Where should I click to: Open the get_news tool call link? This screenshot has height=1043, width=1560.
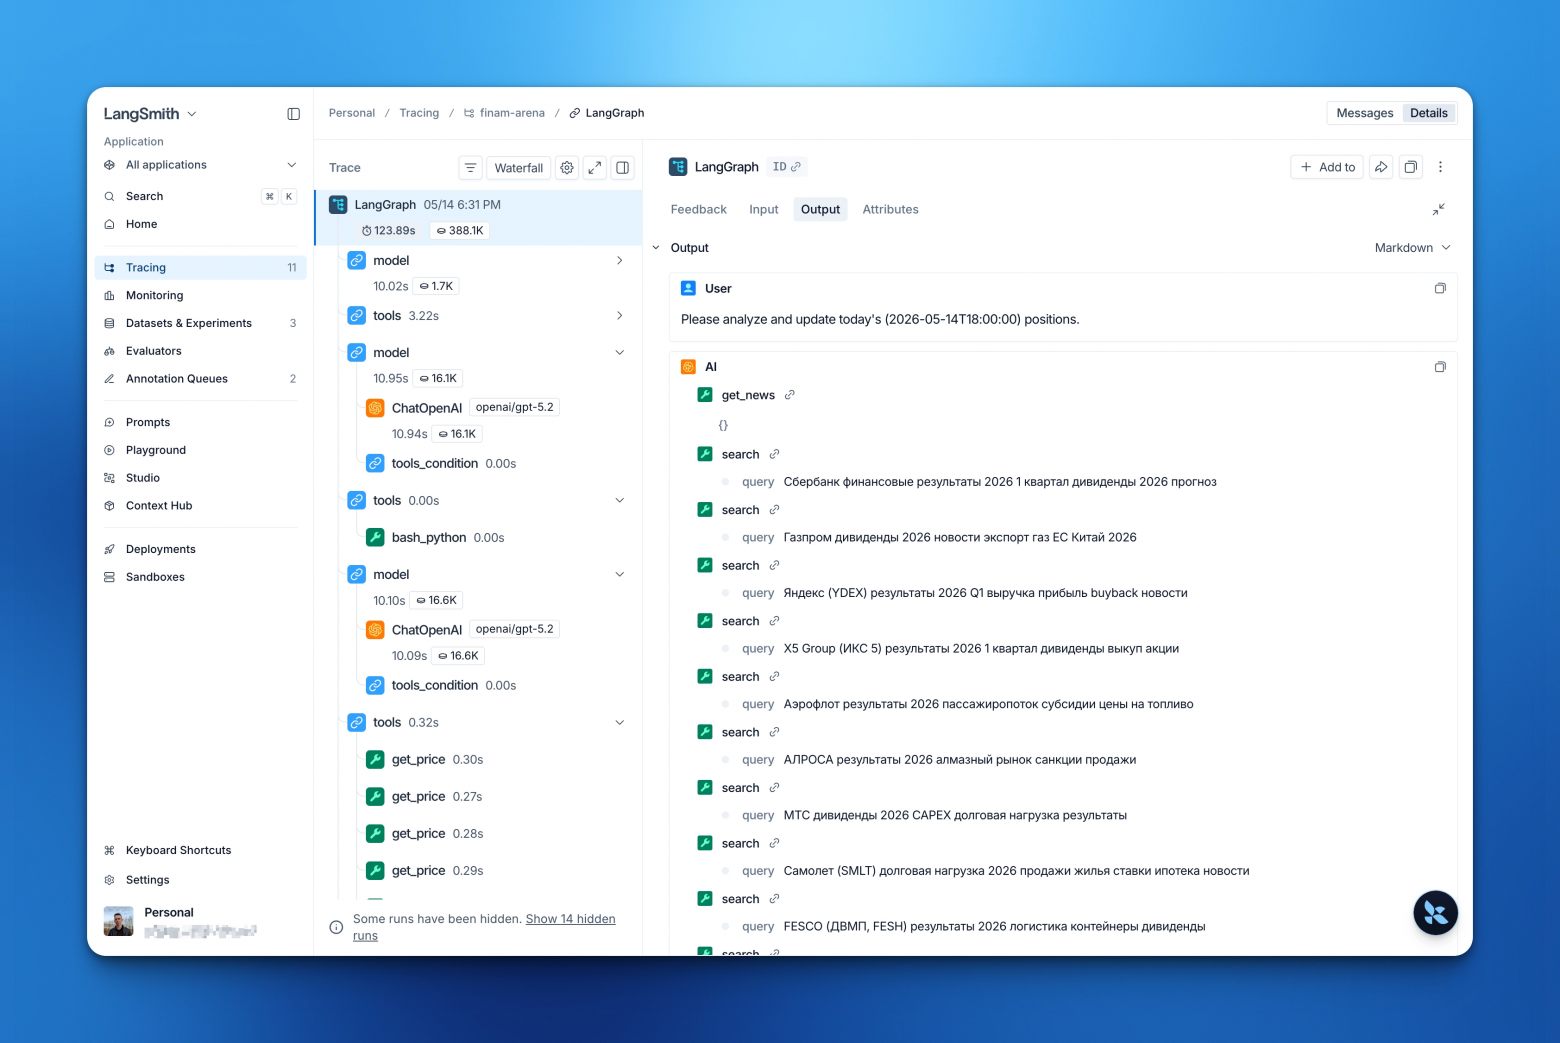pyautogui.click(x=790, y=395)
